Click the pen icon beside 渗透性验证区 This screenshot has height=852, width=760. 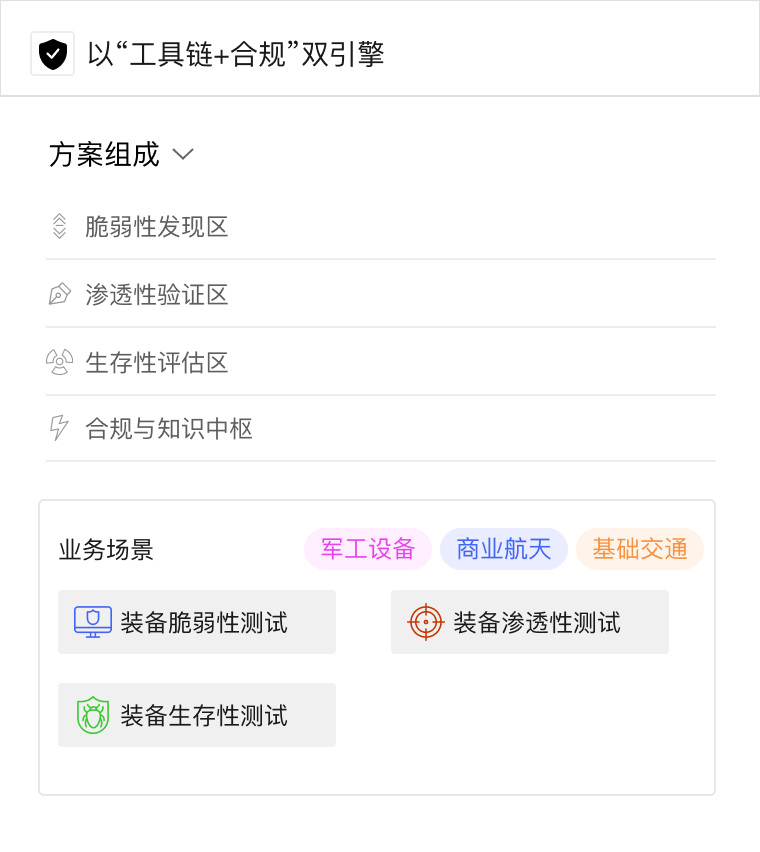pyautogui.click(x=59, y=295)
